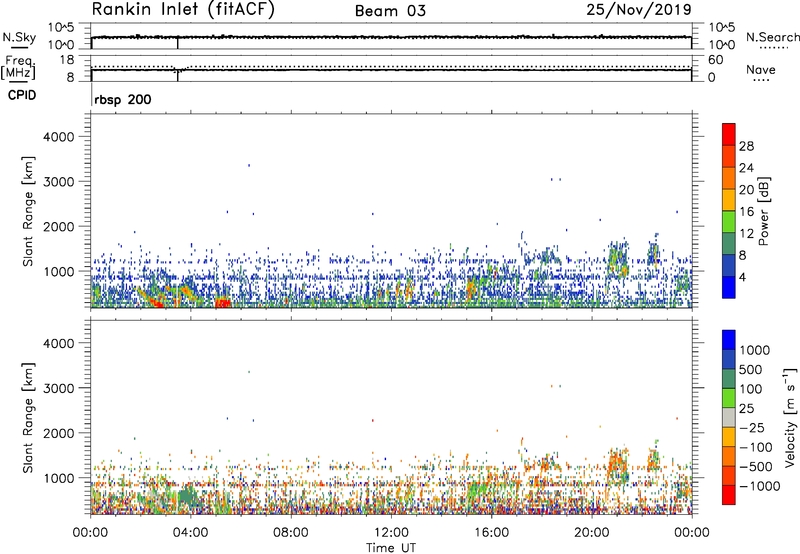Click the '60' Nave axis tick
The image size is (800, 554).
tap(716, 60)
